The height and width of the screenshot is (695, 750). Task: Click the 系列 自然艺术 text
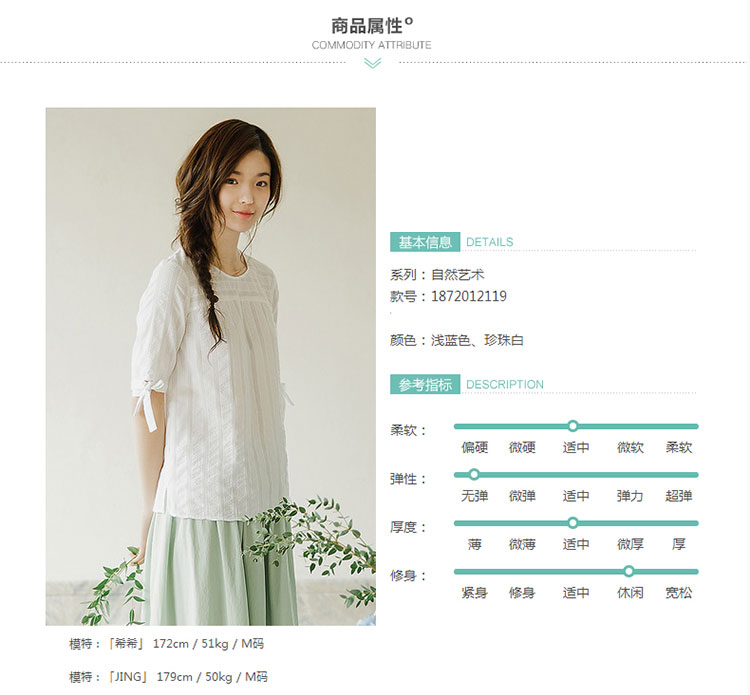coord(437,275)
